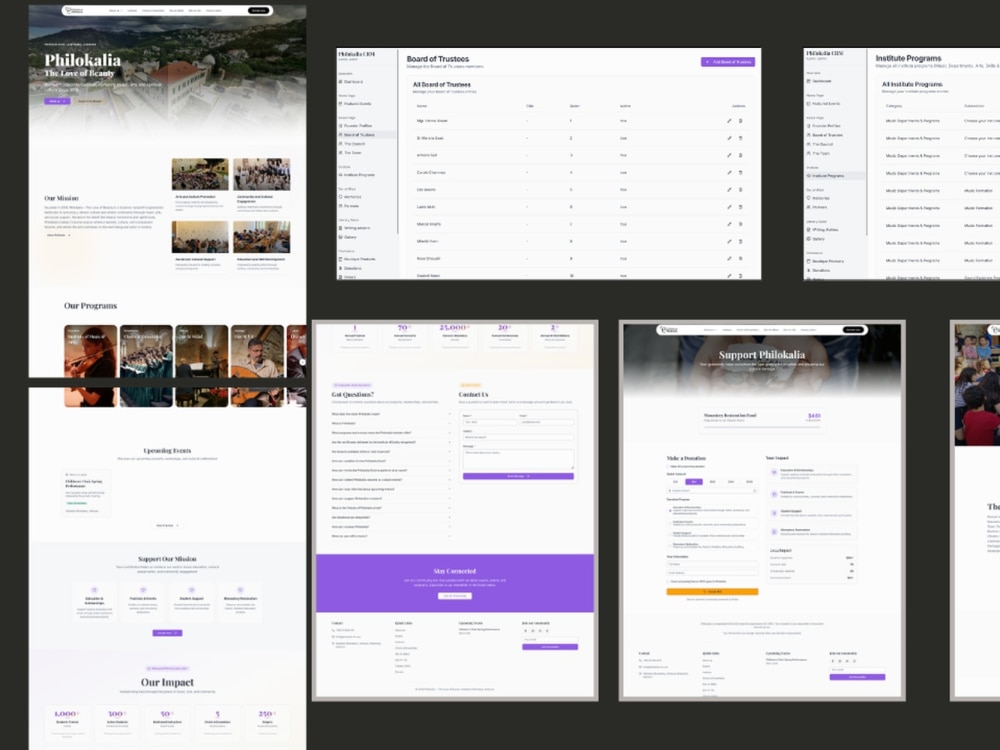The image size is (1000, 750).
Task: Expand 'How can I contact Philokalia?' FAQ item
Action: [390, 527]
